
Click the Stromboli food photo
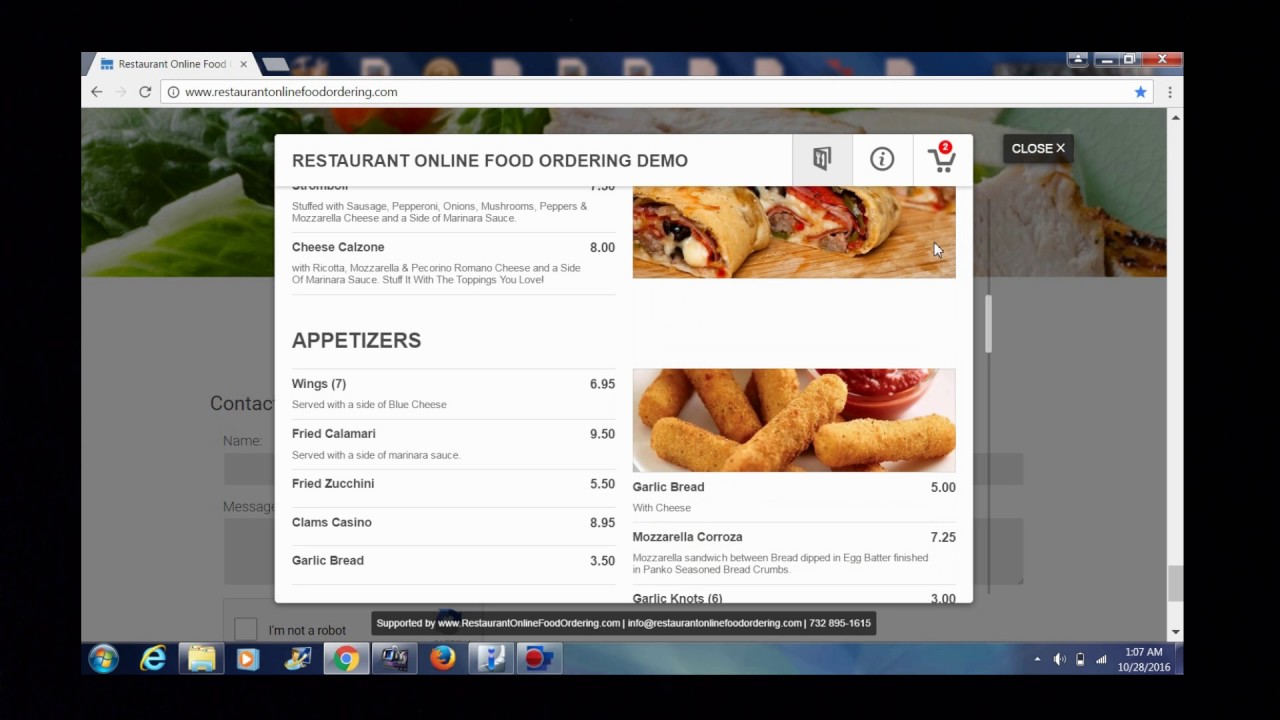click(794, 232)
